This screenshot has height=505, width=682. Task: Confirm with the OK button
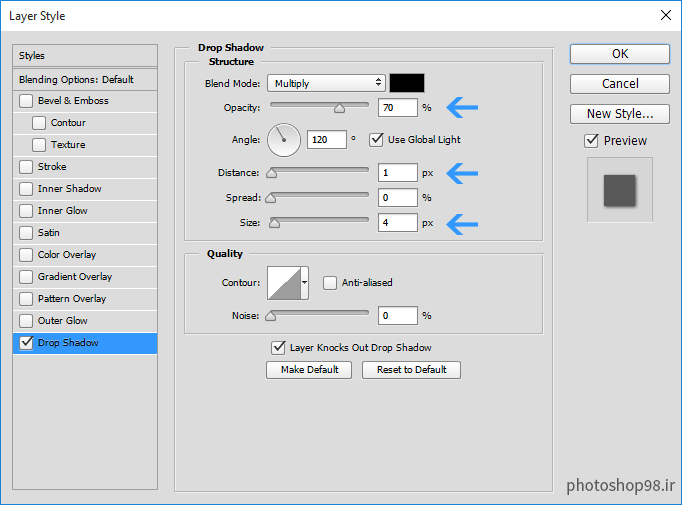(x=620, y=54)
